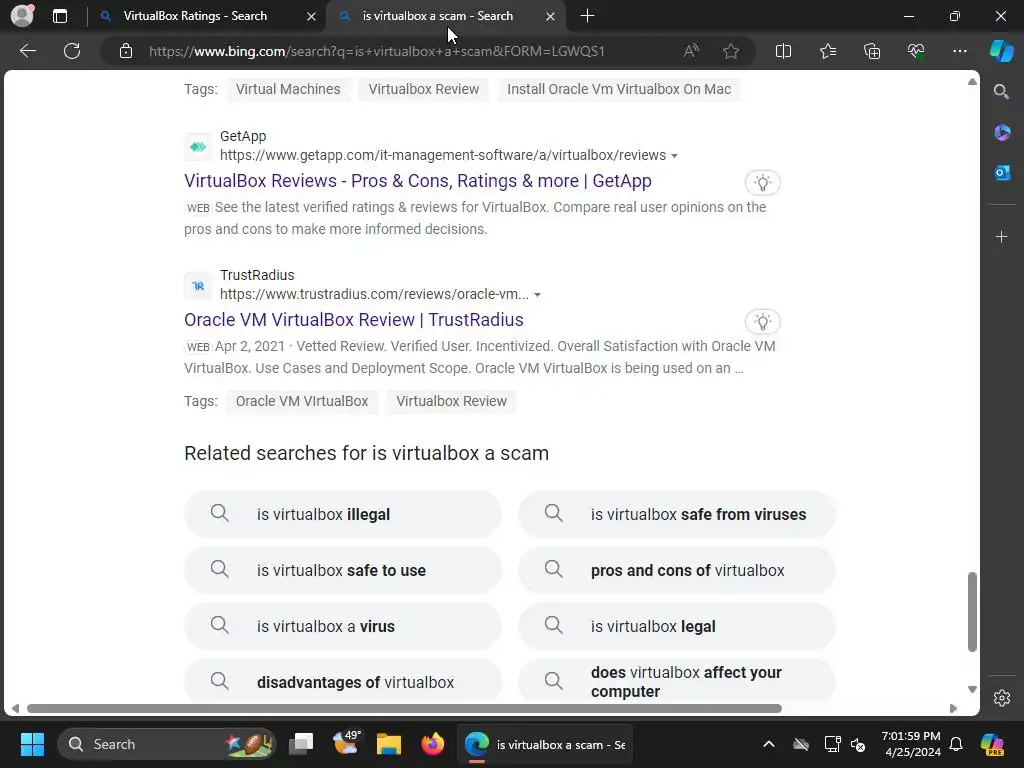Close the VirtualBox Ratings tab

(x=312, y=16)
